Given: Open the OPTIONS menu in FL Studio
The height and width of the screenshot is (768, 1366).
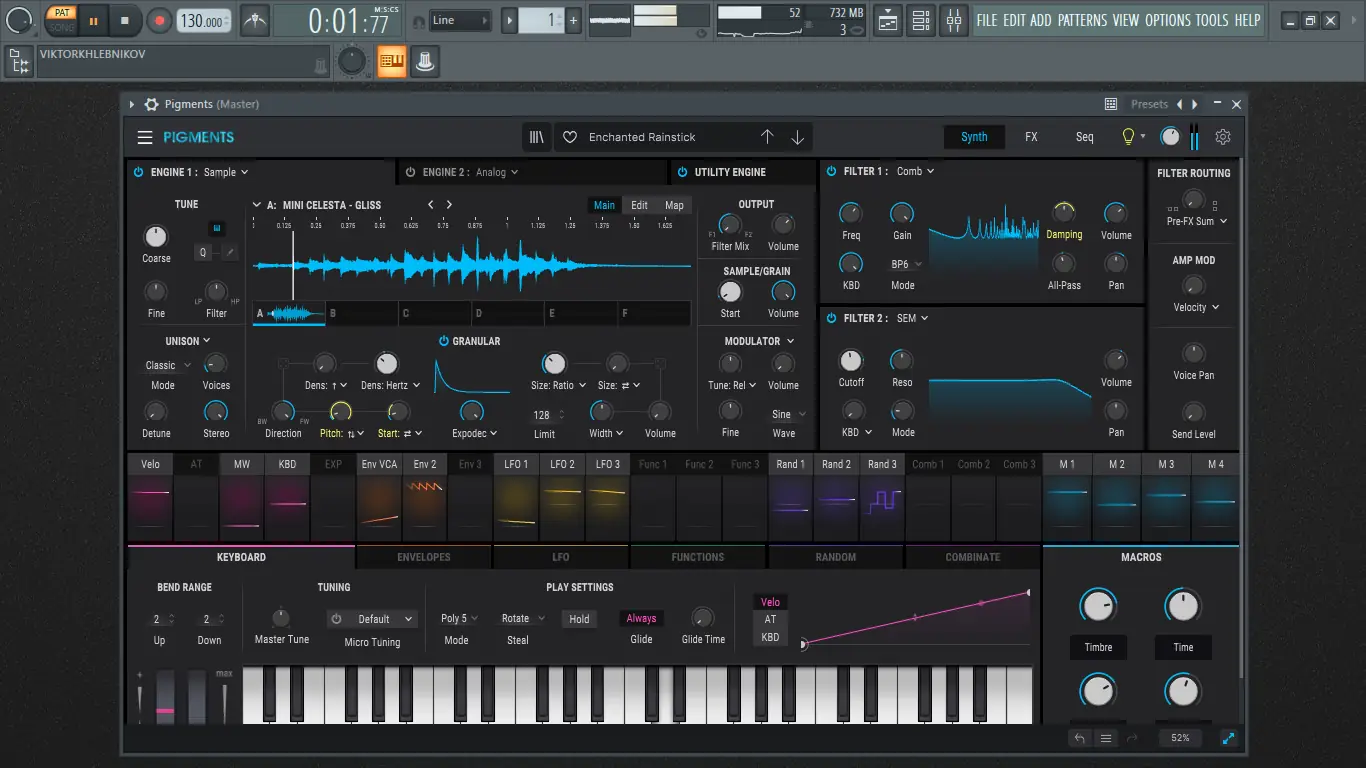Looking at the screenshot, I should pos(1168,20).
